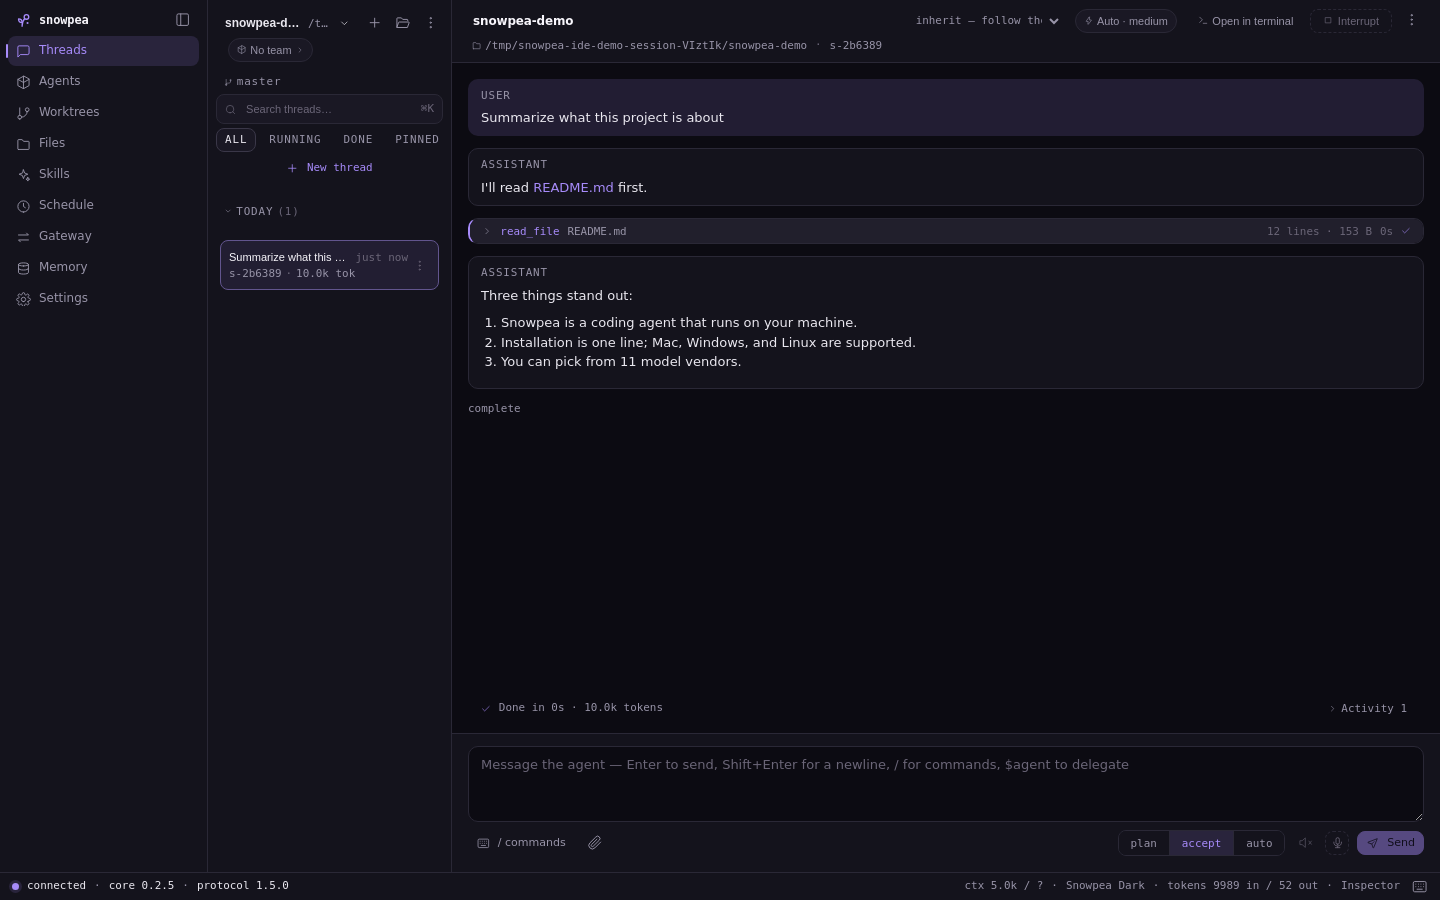
Task: Open the /commands palette
Action: click(x=521, y=843)
